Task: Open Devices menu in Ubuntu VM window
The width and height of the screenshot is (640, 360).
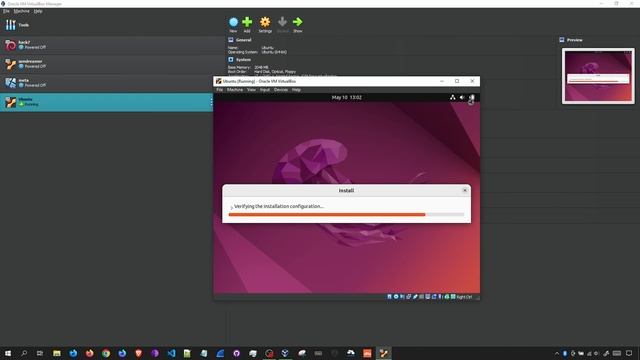Action: [x=281, y=90]
